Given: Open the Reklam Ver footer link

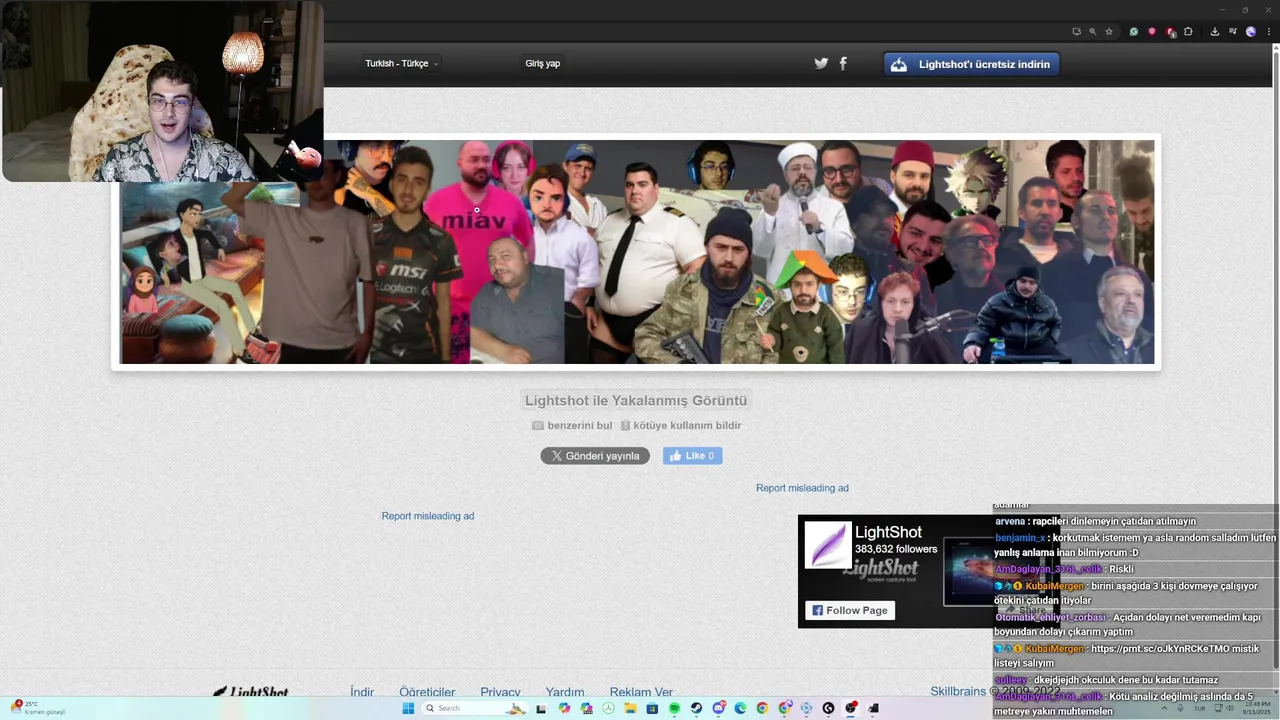Looking at the screenshot, I should point(641,692).
